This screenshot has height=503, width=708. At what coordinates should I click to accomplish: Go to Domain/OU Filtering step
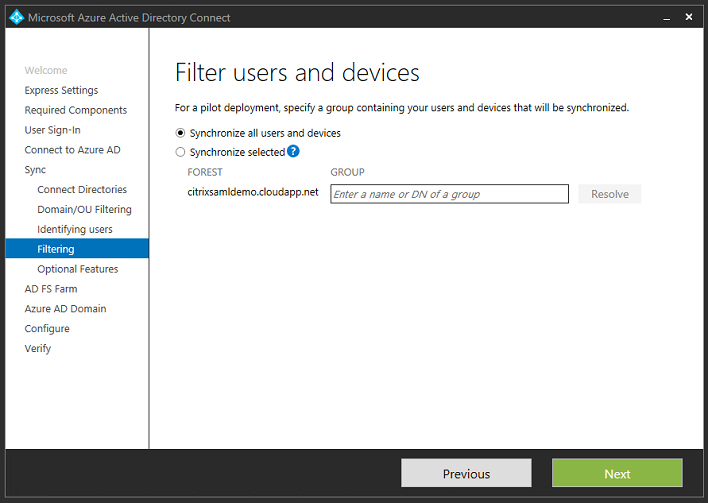pyautogui.click(x=84, y=210)
